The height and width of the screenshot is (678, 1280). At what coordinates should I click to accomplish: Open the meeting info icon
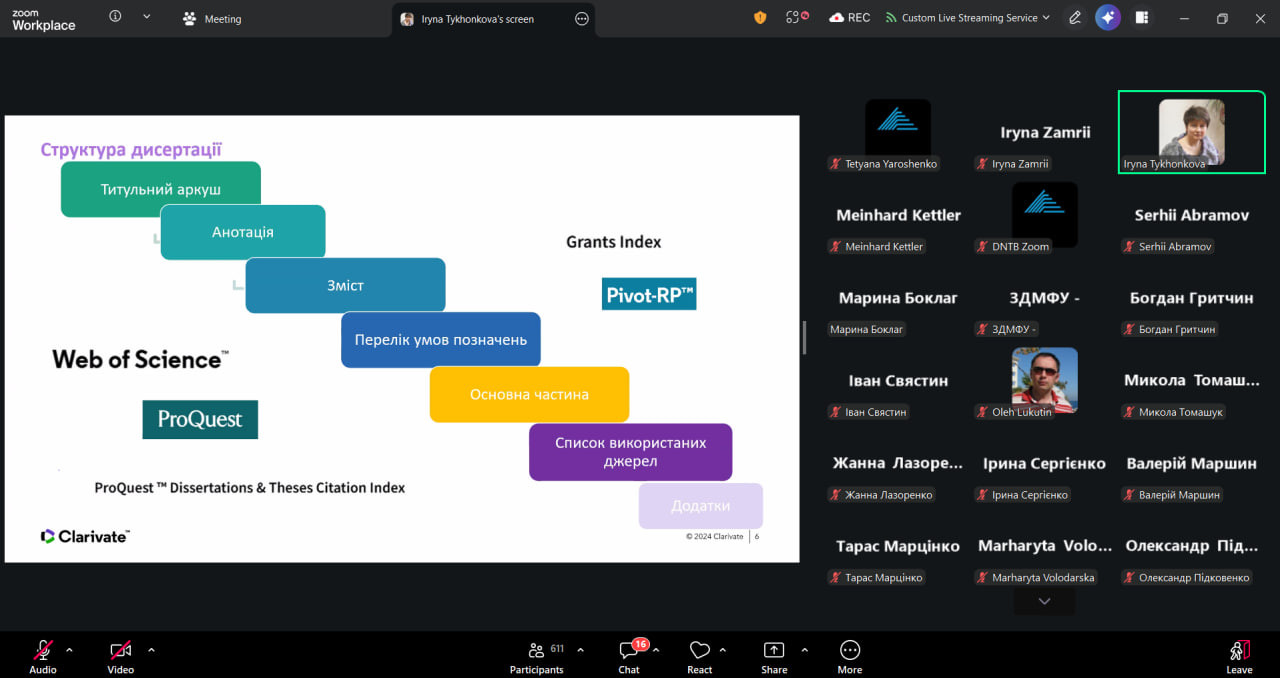pyautogui.click(x=115, y=17)
